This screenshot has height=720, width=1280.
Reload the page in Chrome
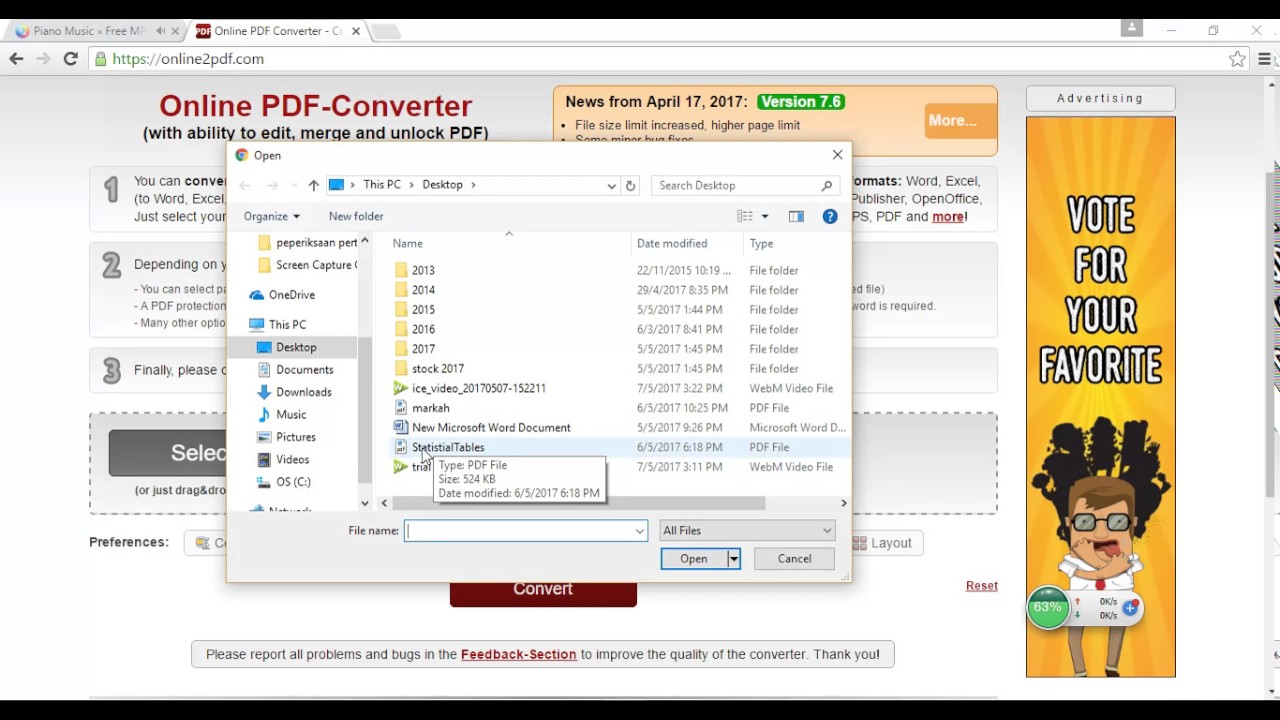[71, 59]
